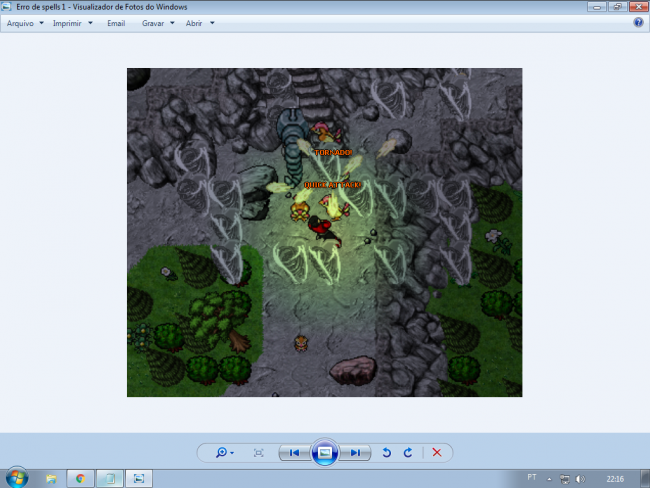Select the Photo Viewer taskbar button
650x488 pixels.
(x=139, y=479)
